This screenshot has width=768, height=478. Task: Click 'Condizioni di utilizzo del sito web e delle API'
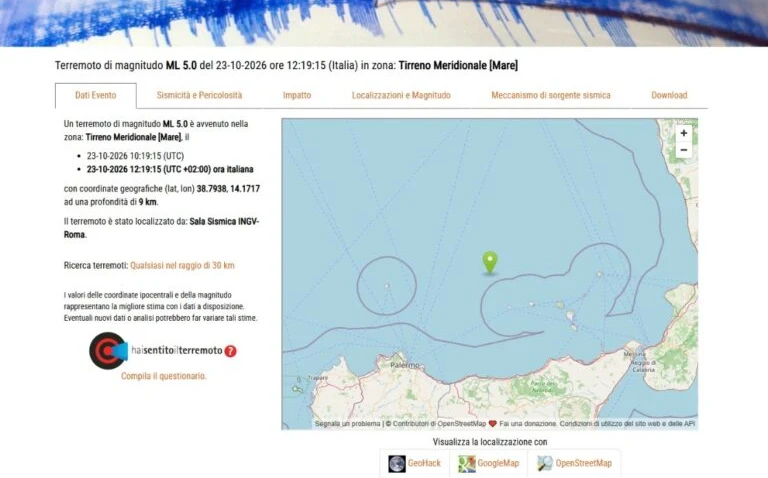[627, 424]
